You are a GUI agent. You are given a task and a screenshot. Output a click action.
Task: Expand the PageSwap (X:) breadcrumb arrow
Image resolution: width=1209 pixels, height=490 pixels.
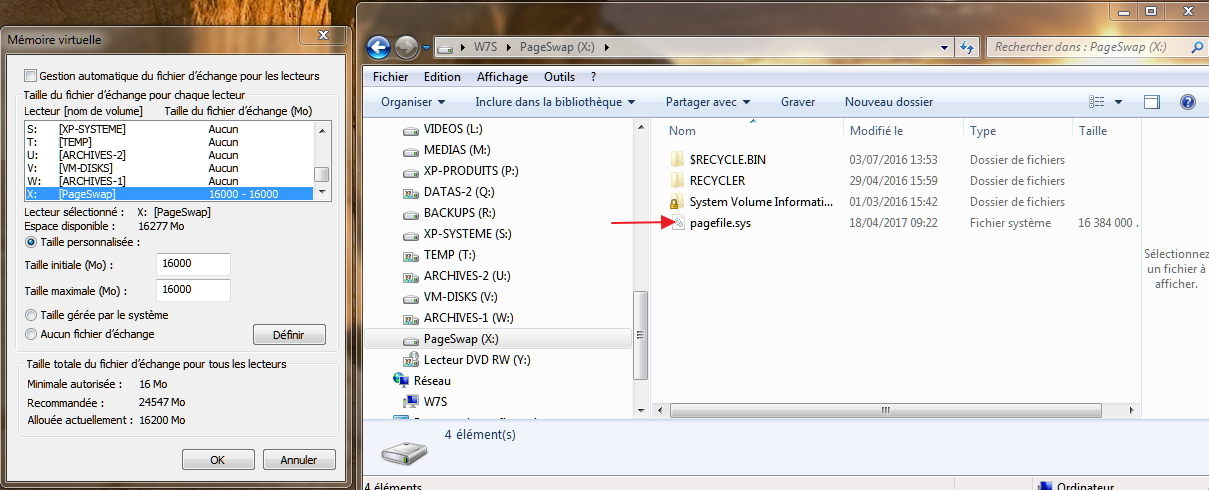606,47
